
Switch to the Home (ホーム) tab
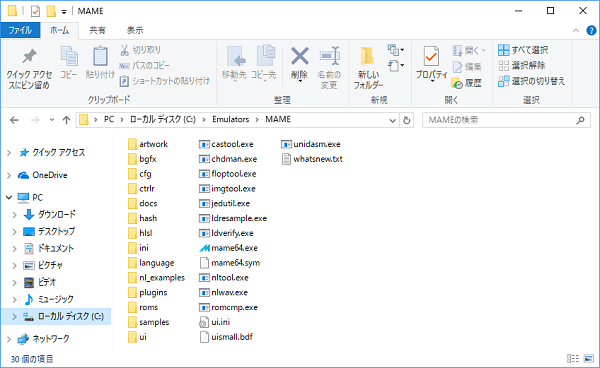click(60, 30)
